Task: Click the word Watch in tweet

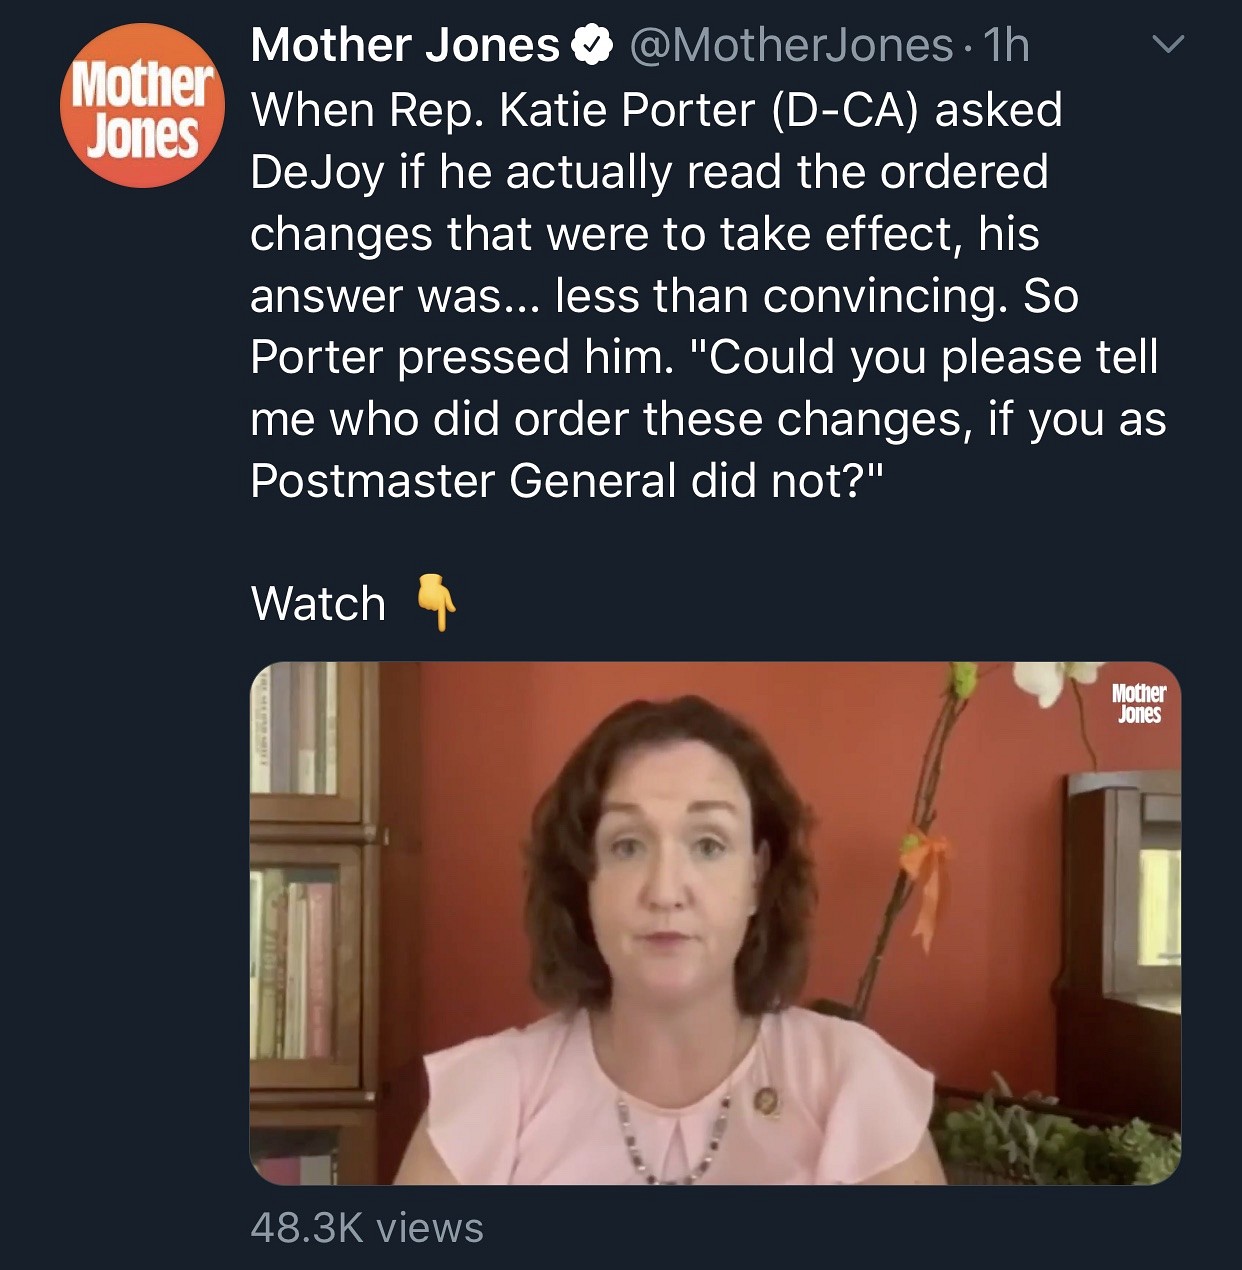Action: click(318, 603)
